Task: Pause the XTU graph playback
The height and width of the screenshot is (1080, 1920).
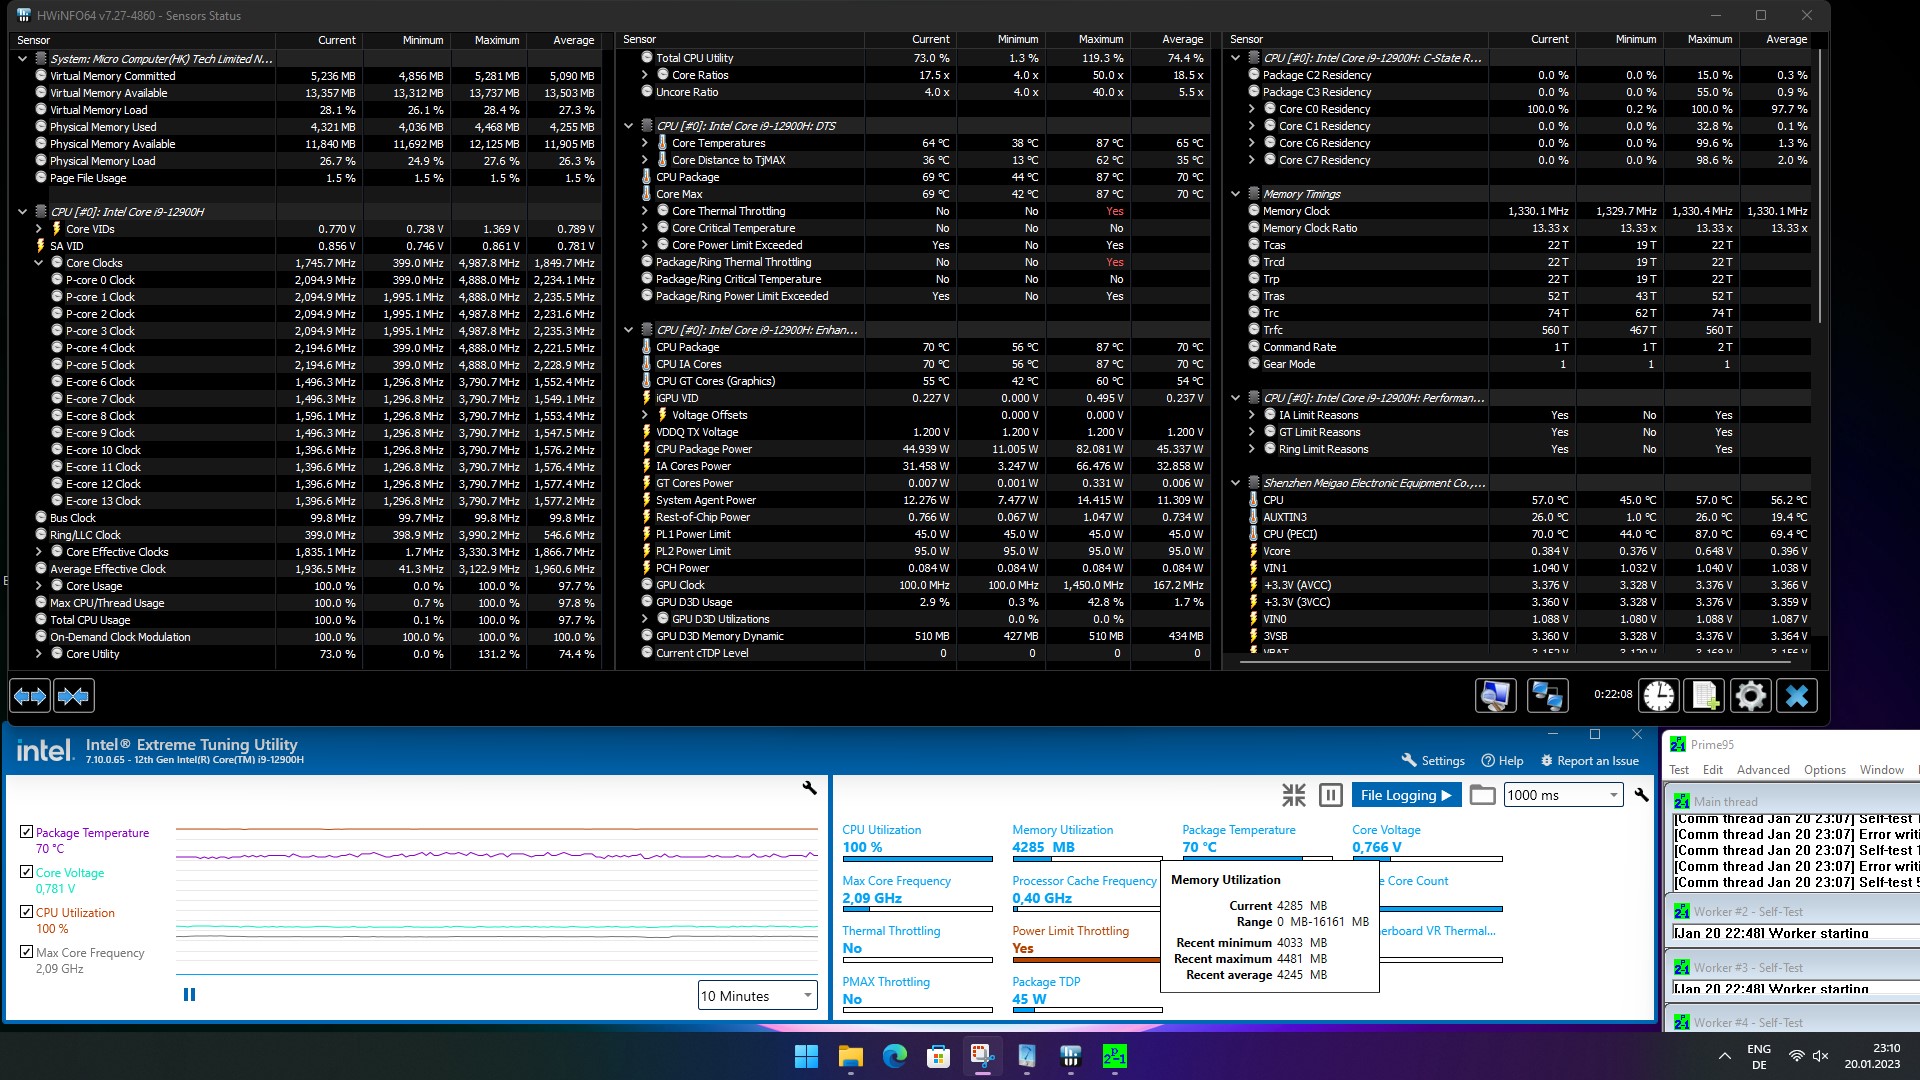Action: (190, 995)
